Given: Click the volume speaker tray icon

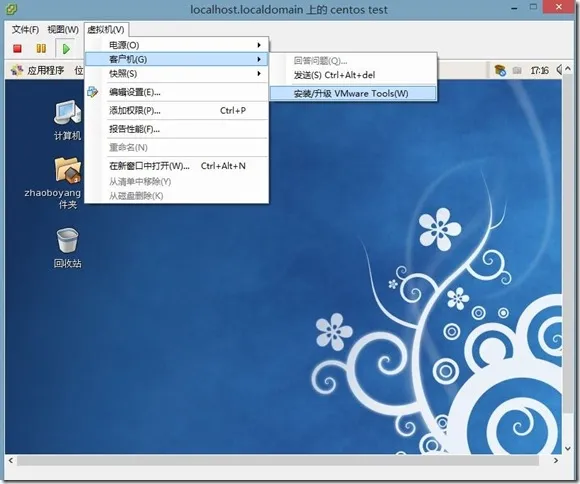Looking at the screenshot, I should click(560, 70).
